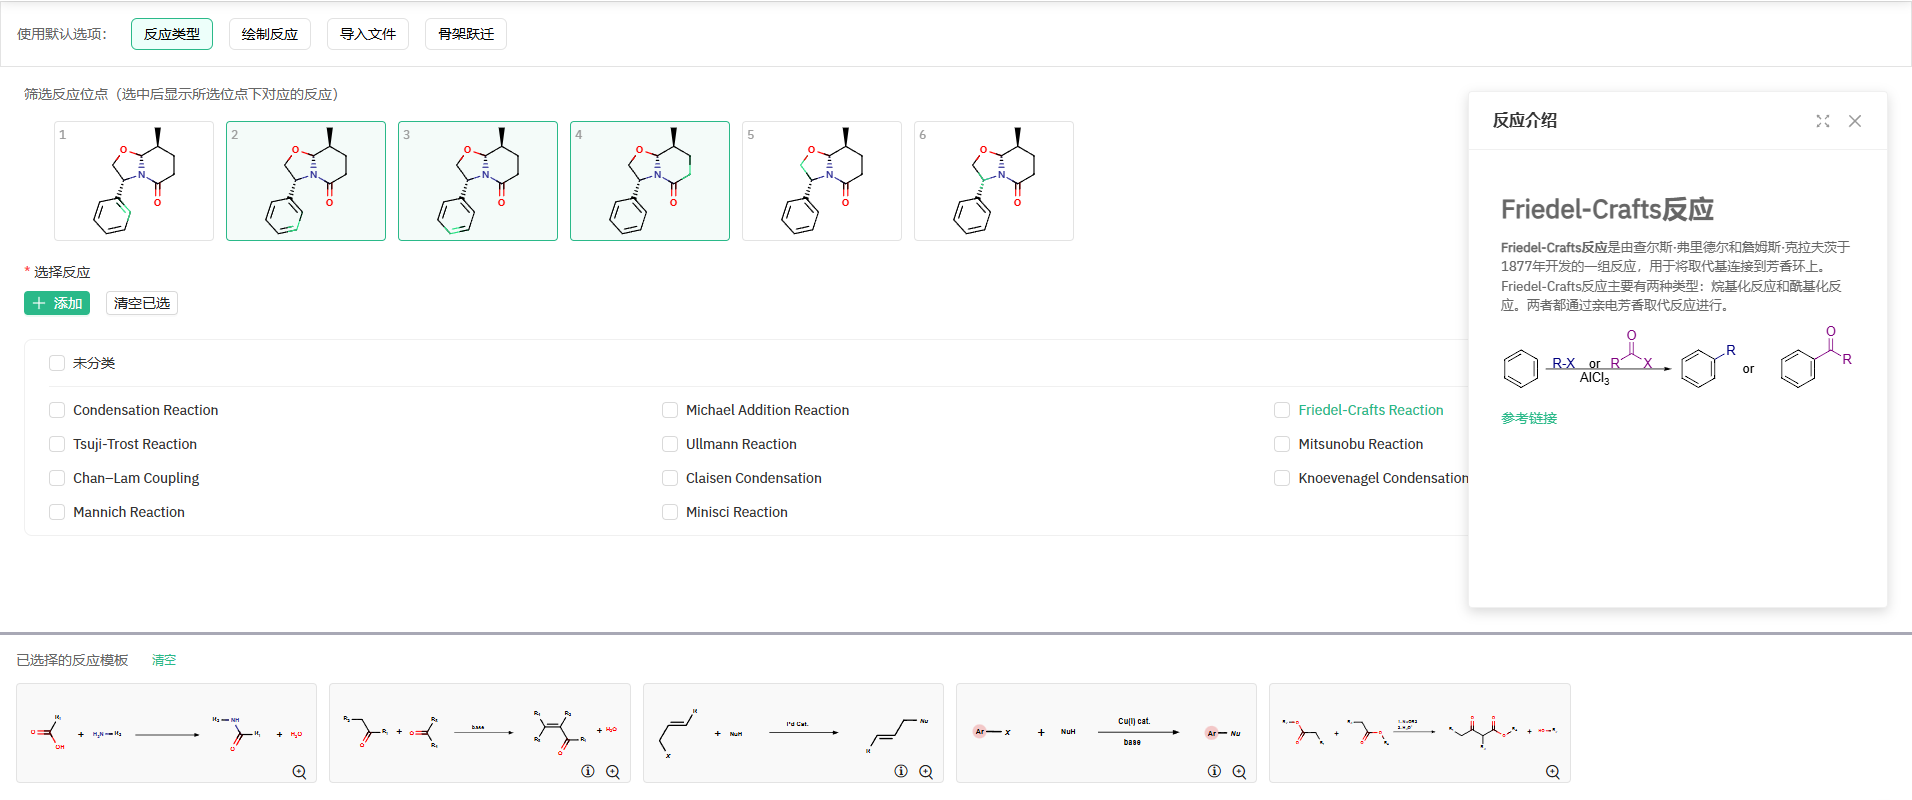Check the Condensation Reaction checkbox
Viewport: 1912px width, 800px height.
point(57,410)
